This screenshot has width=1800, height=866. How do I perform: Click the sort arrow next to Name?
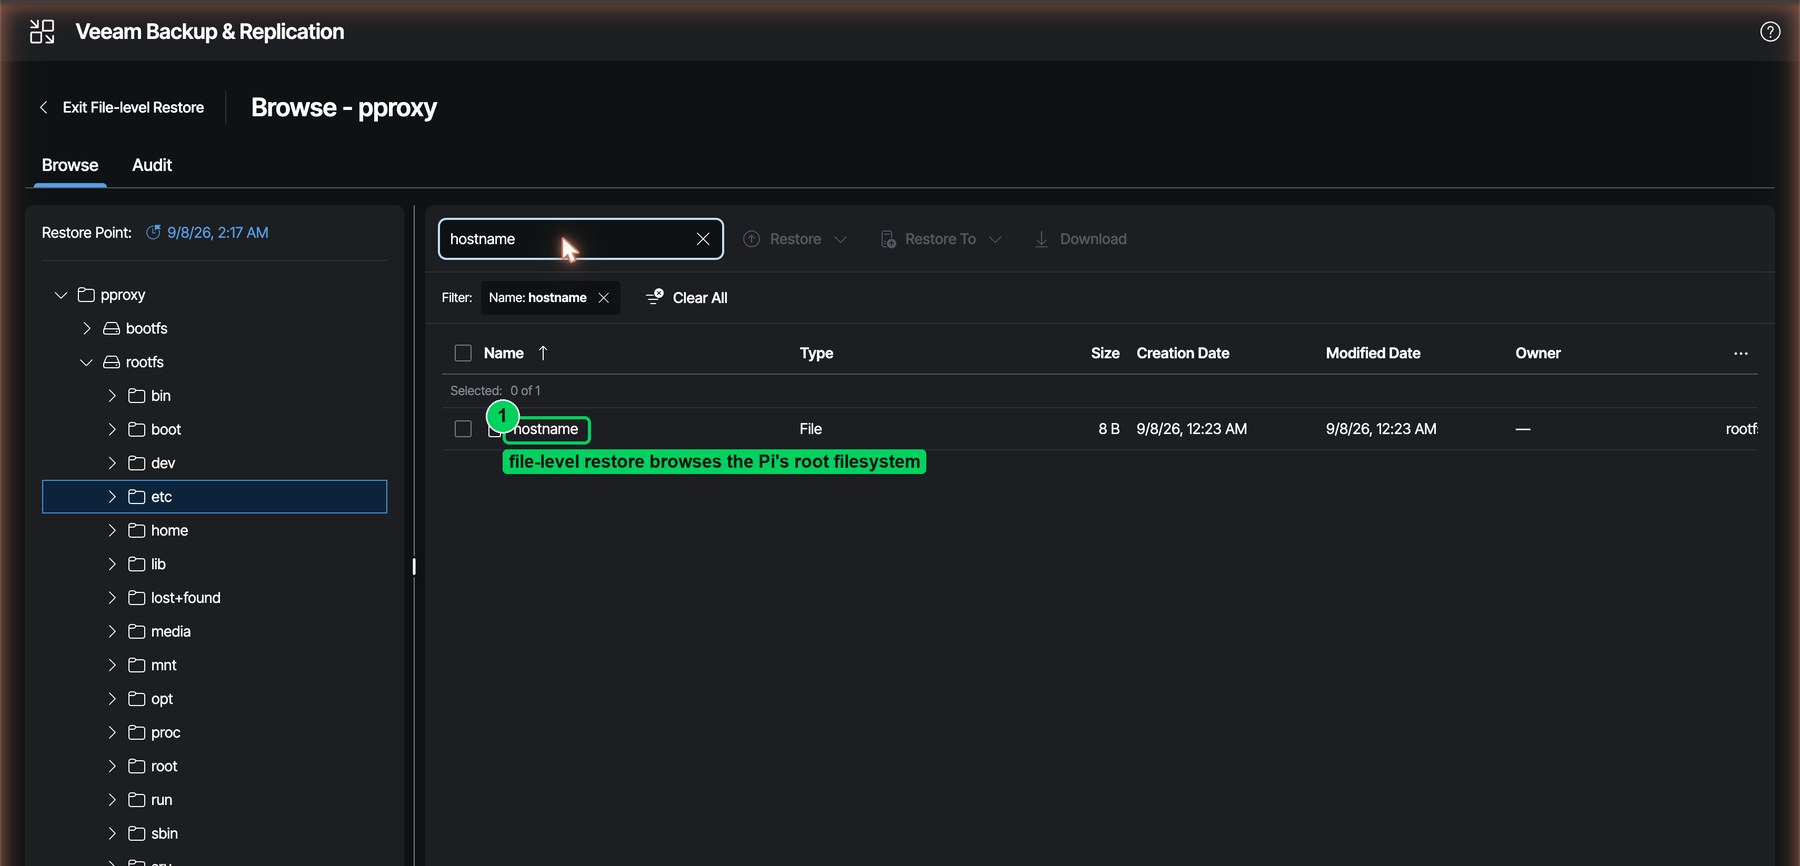click(x=543, y=353)
